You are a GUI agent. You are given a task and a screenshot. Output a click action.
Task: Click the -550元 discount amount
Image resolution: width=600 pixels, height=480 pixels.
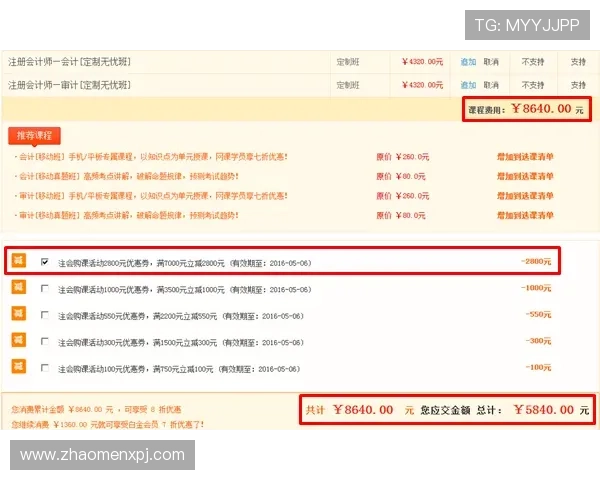click(x=538, y=314)
